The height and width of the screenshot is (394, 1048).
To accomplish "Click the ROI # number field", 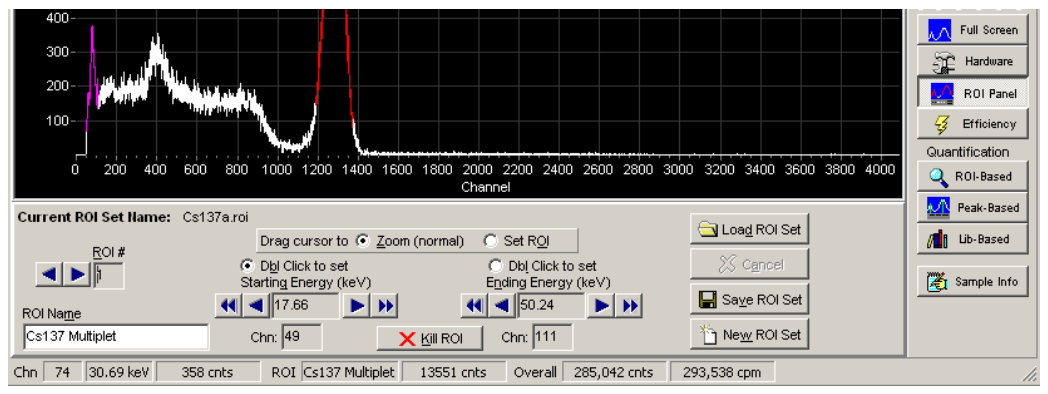I will 108,276.
